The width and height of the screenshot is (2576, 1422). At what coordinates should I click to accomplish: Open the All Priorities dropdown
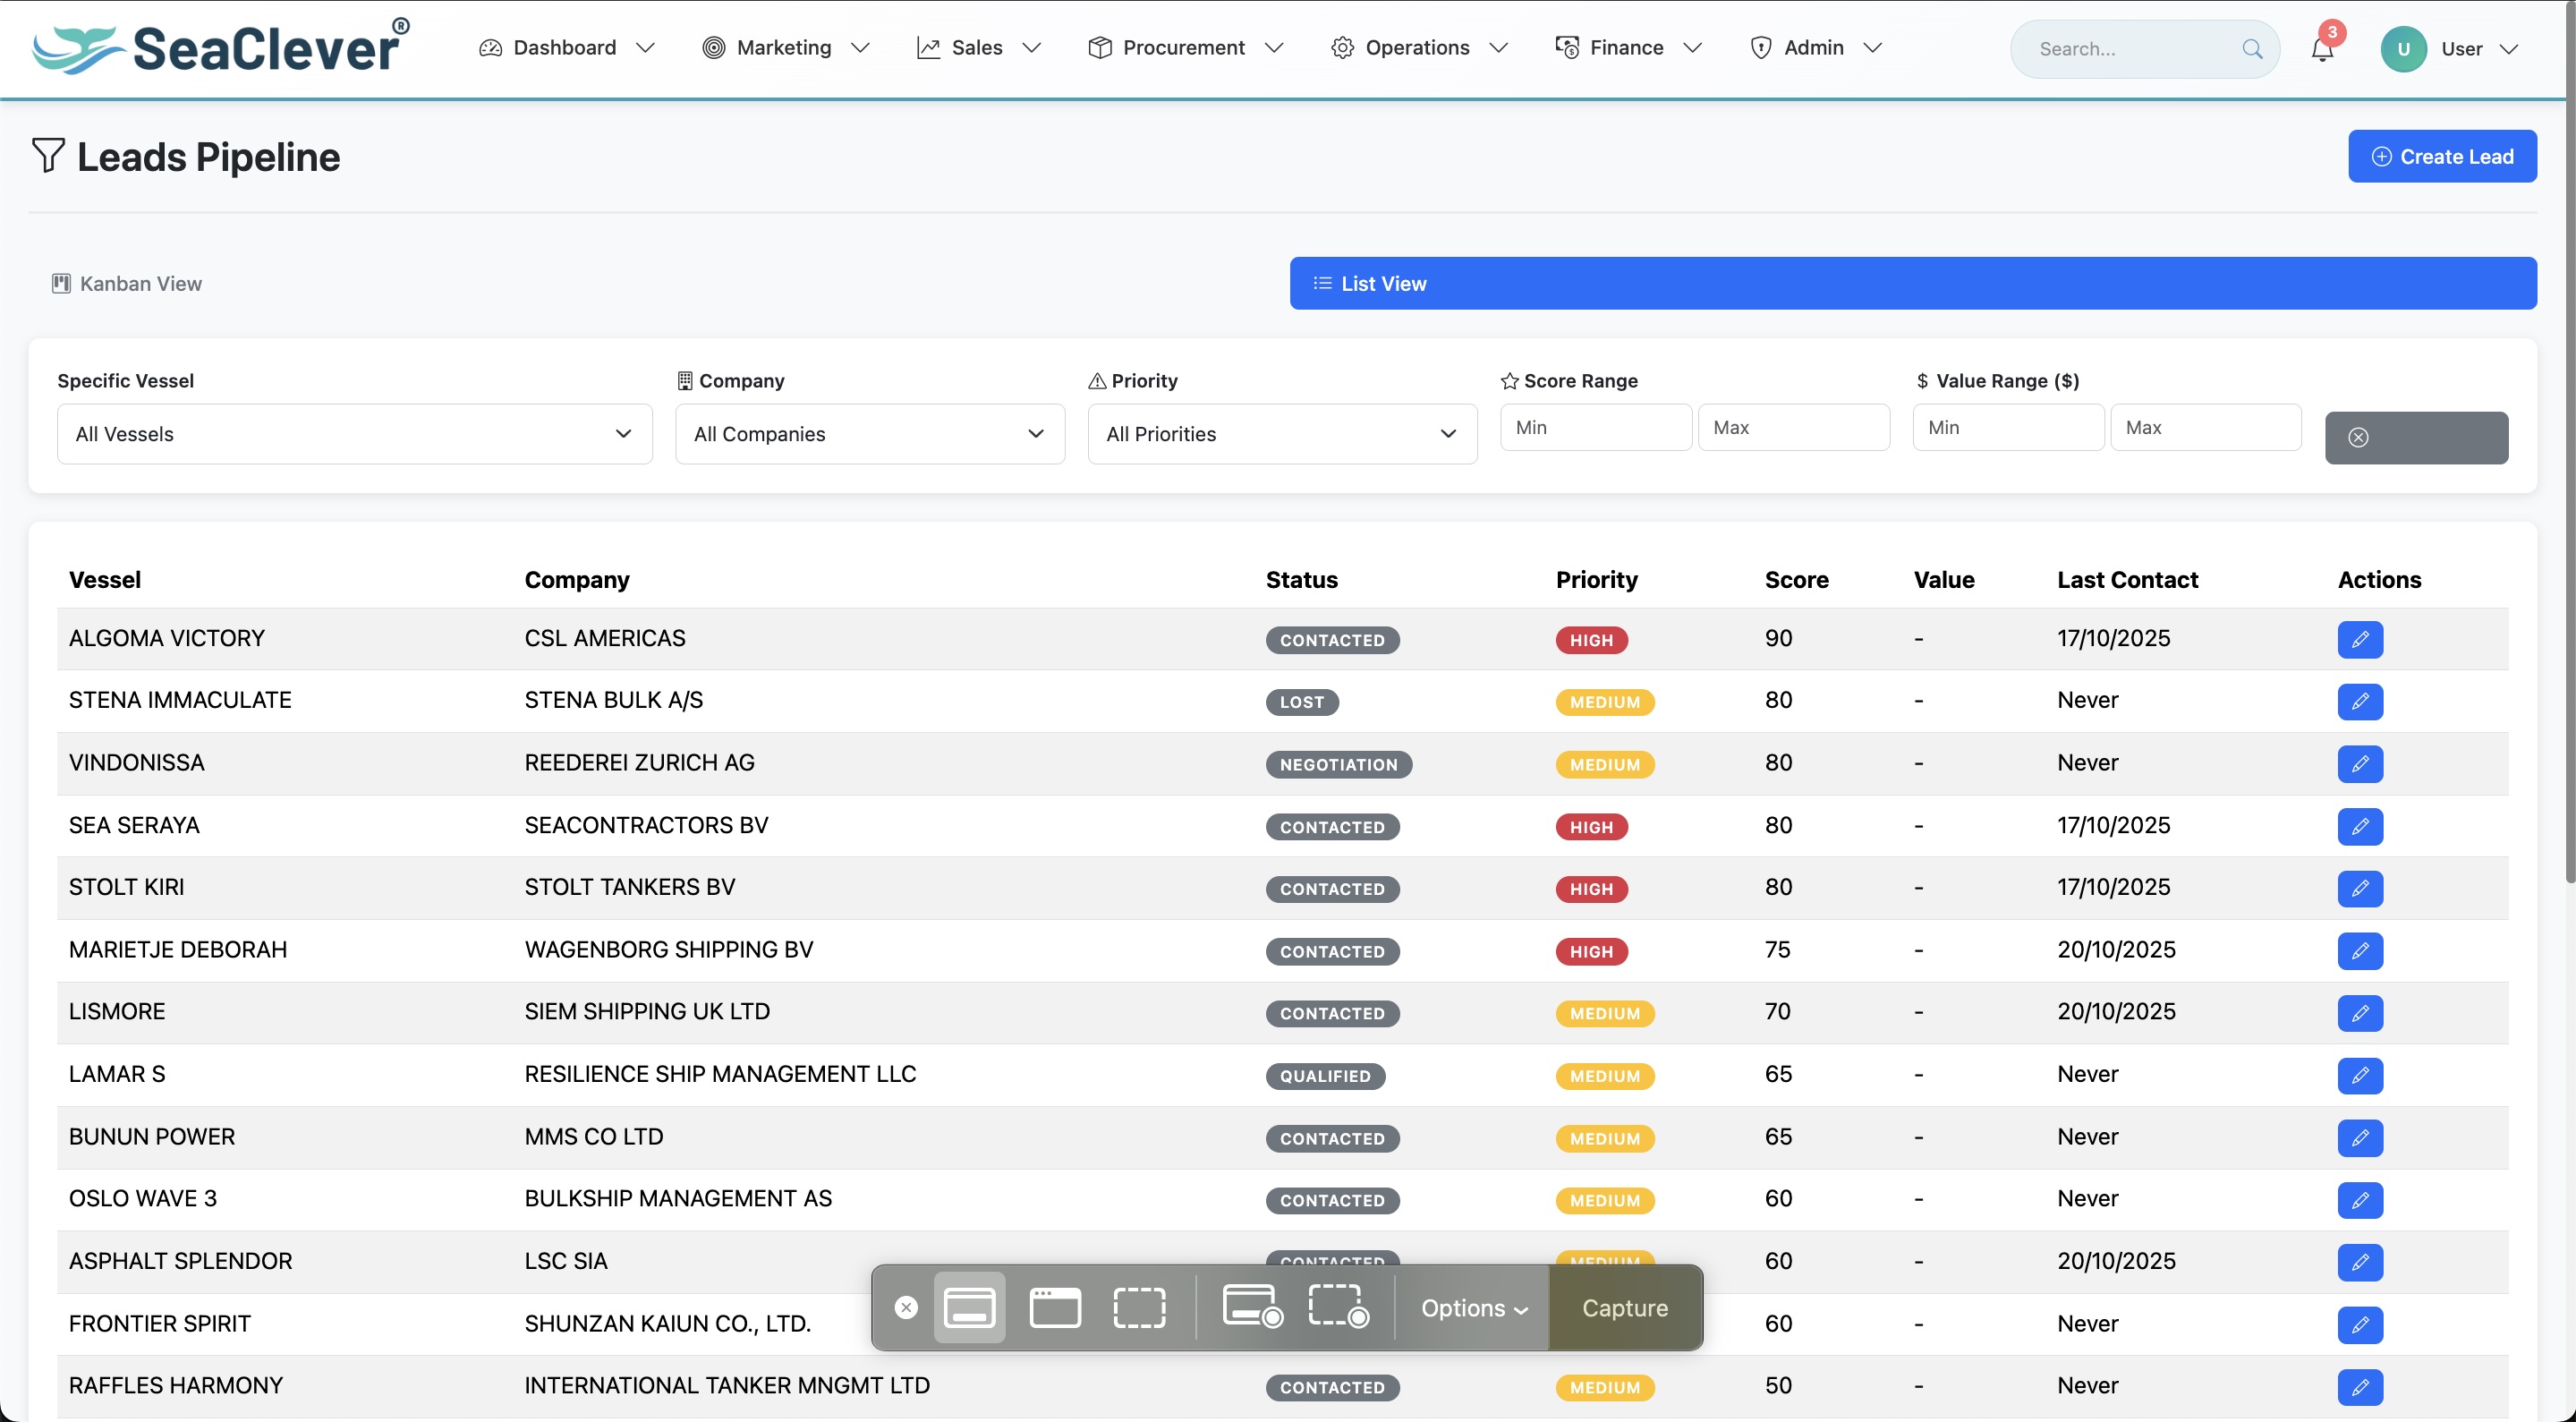(1281, 434)
